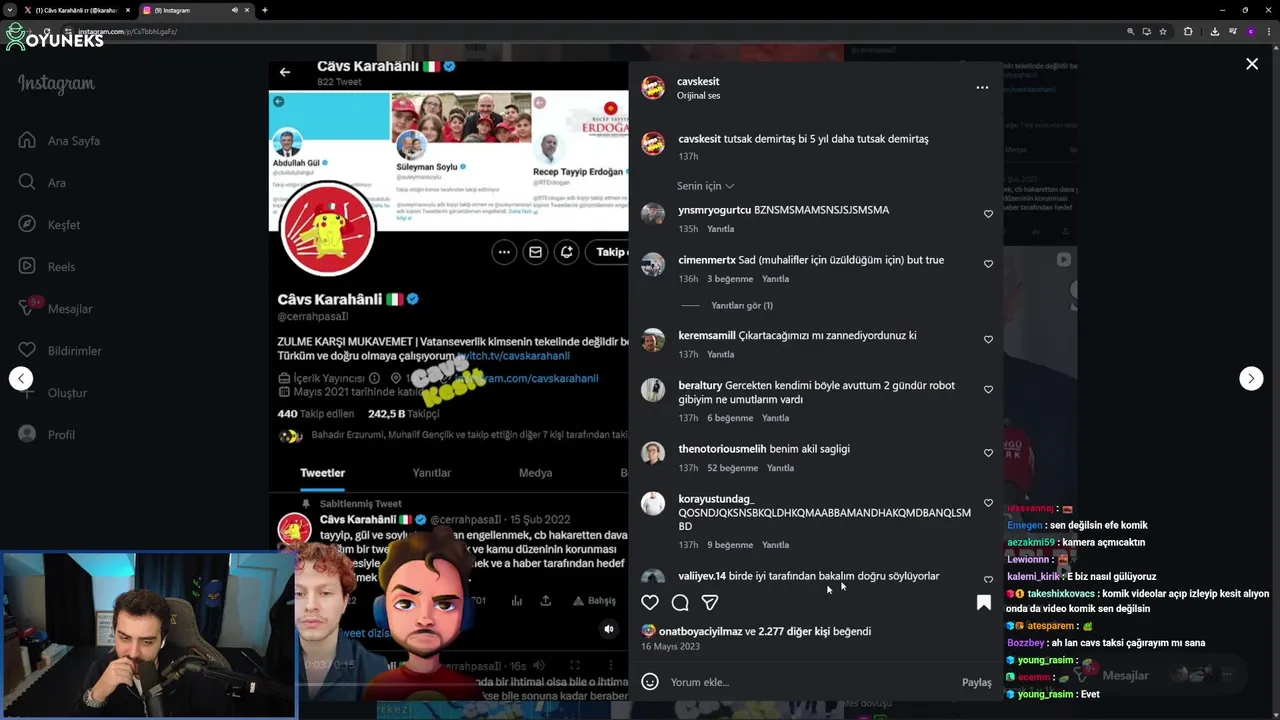
Task: View 52 beğenme likes list
Action: tap(732, 468)
